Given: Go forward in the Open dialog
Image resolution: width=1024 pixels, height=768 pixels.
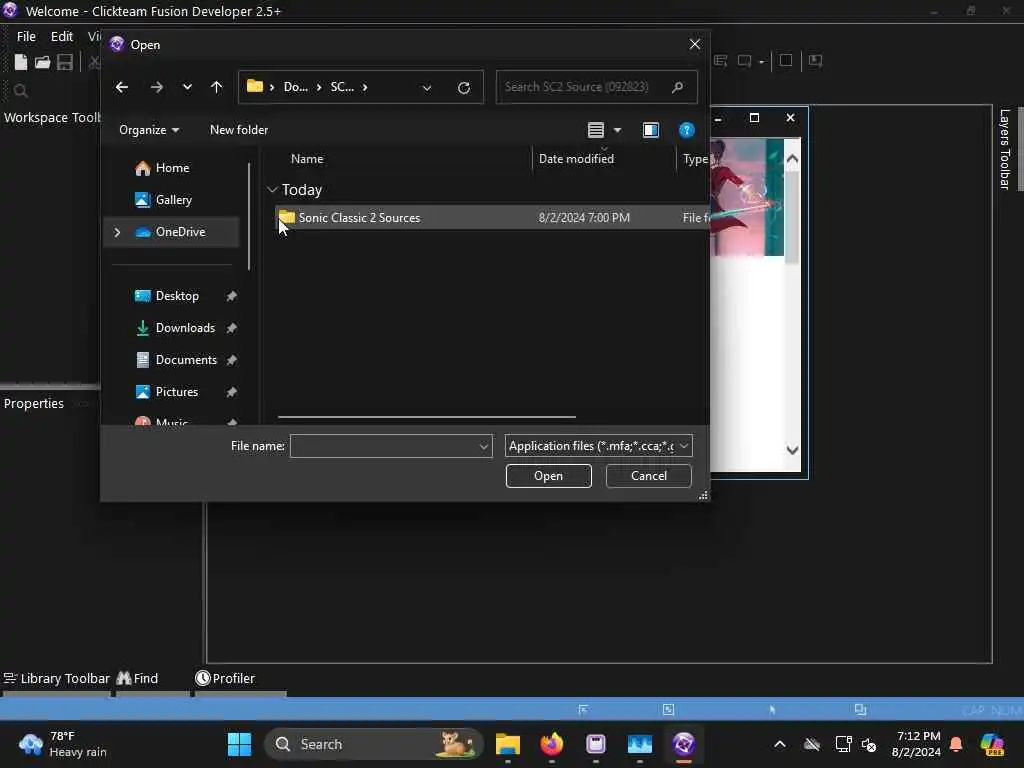Looking at the screenshot, I should click(156, 87).
